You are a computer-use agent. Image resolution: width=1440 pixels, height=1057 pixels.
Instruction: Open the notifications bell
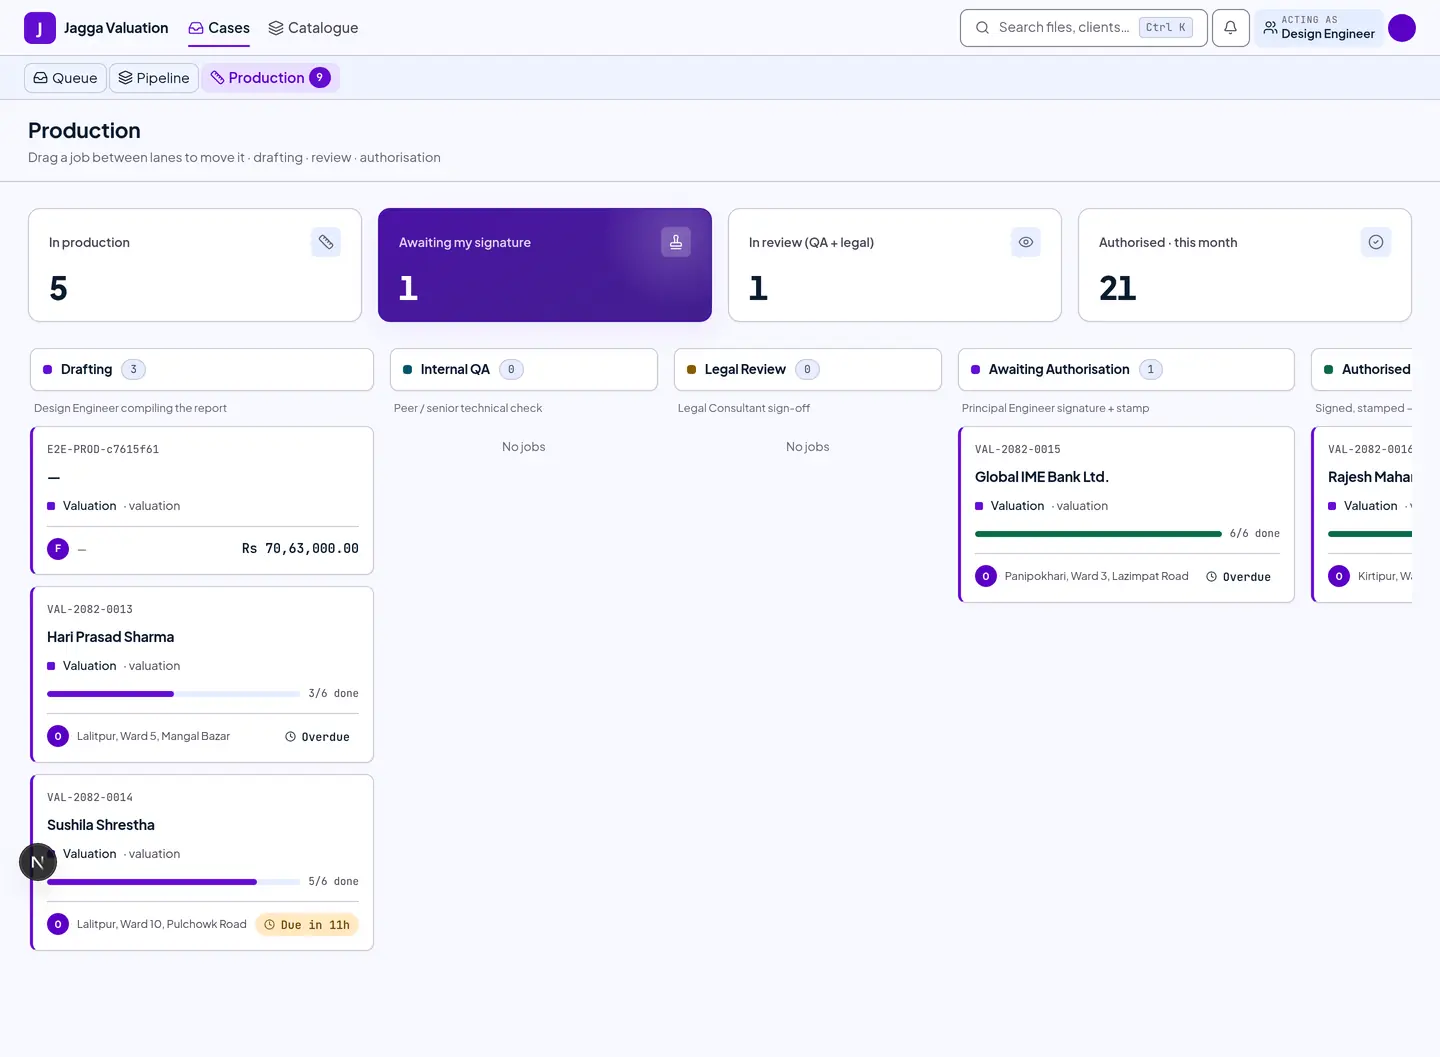[1230, 28]
